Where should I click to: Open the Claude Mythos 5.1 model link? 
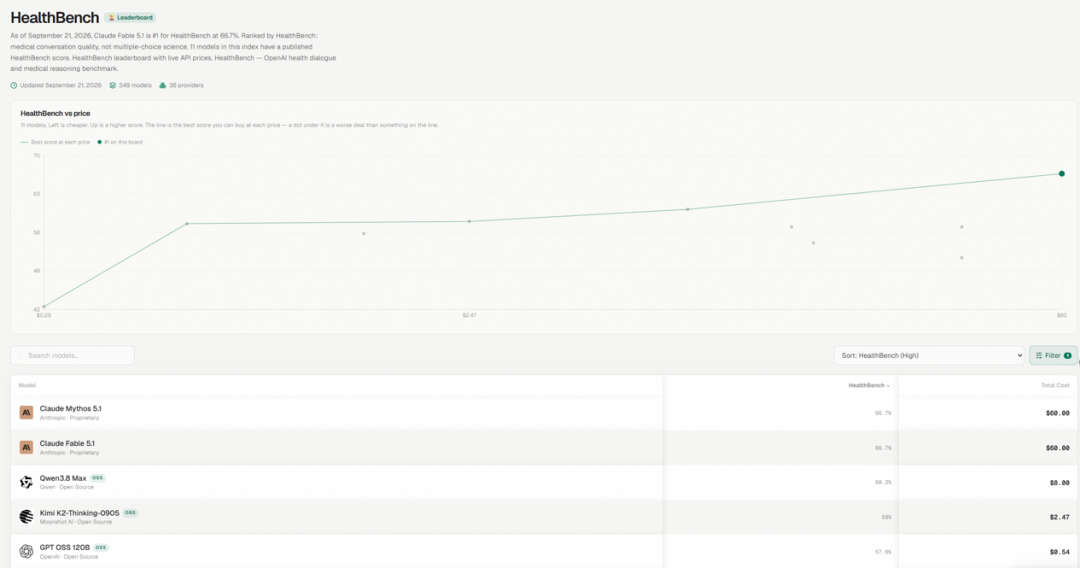coord(70,408)
